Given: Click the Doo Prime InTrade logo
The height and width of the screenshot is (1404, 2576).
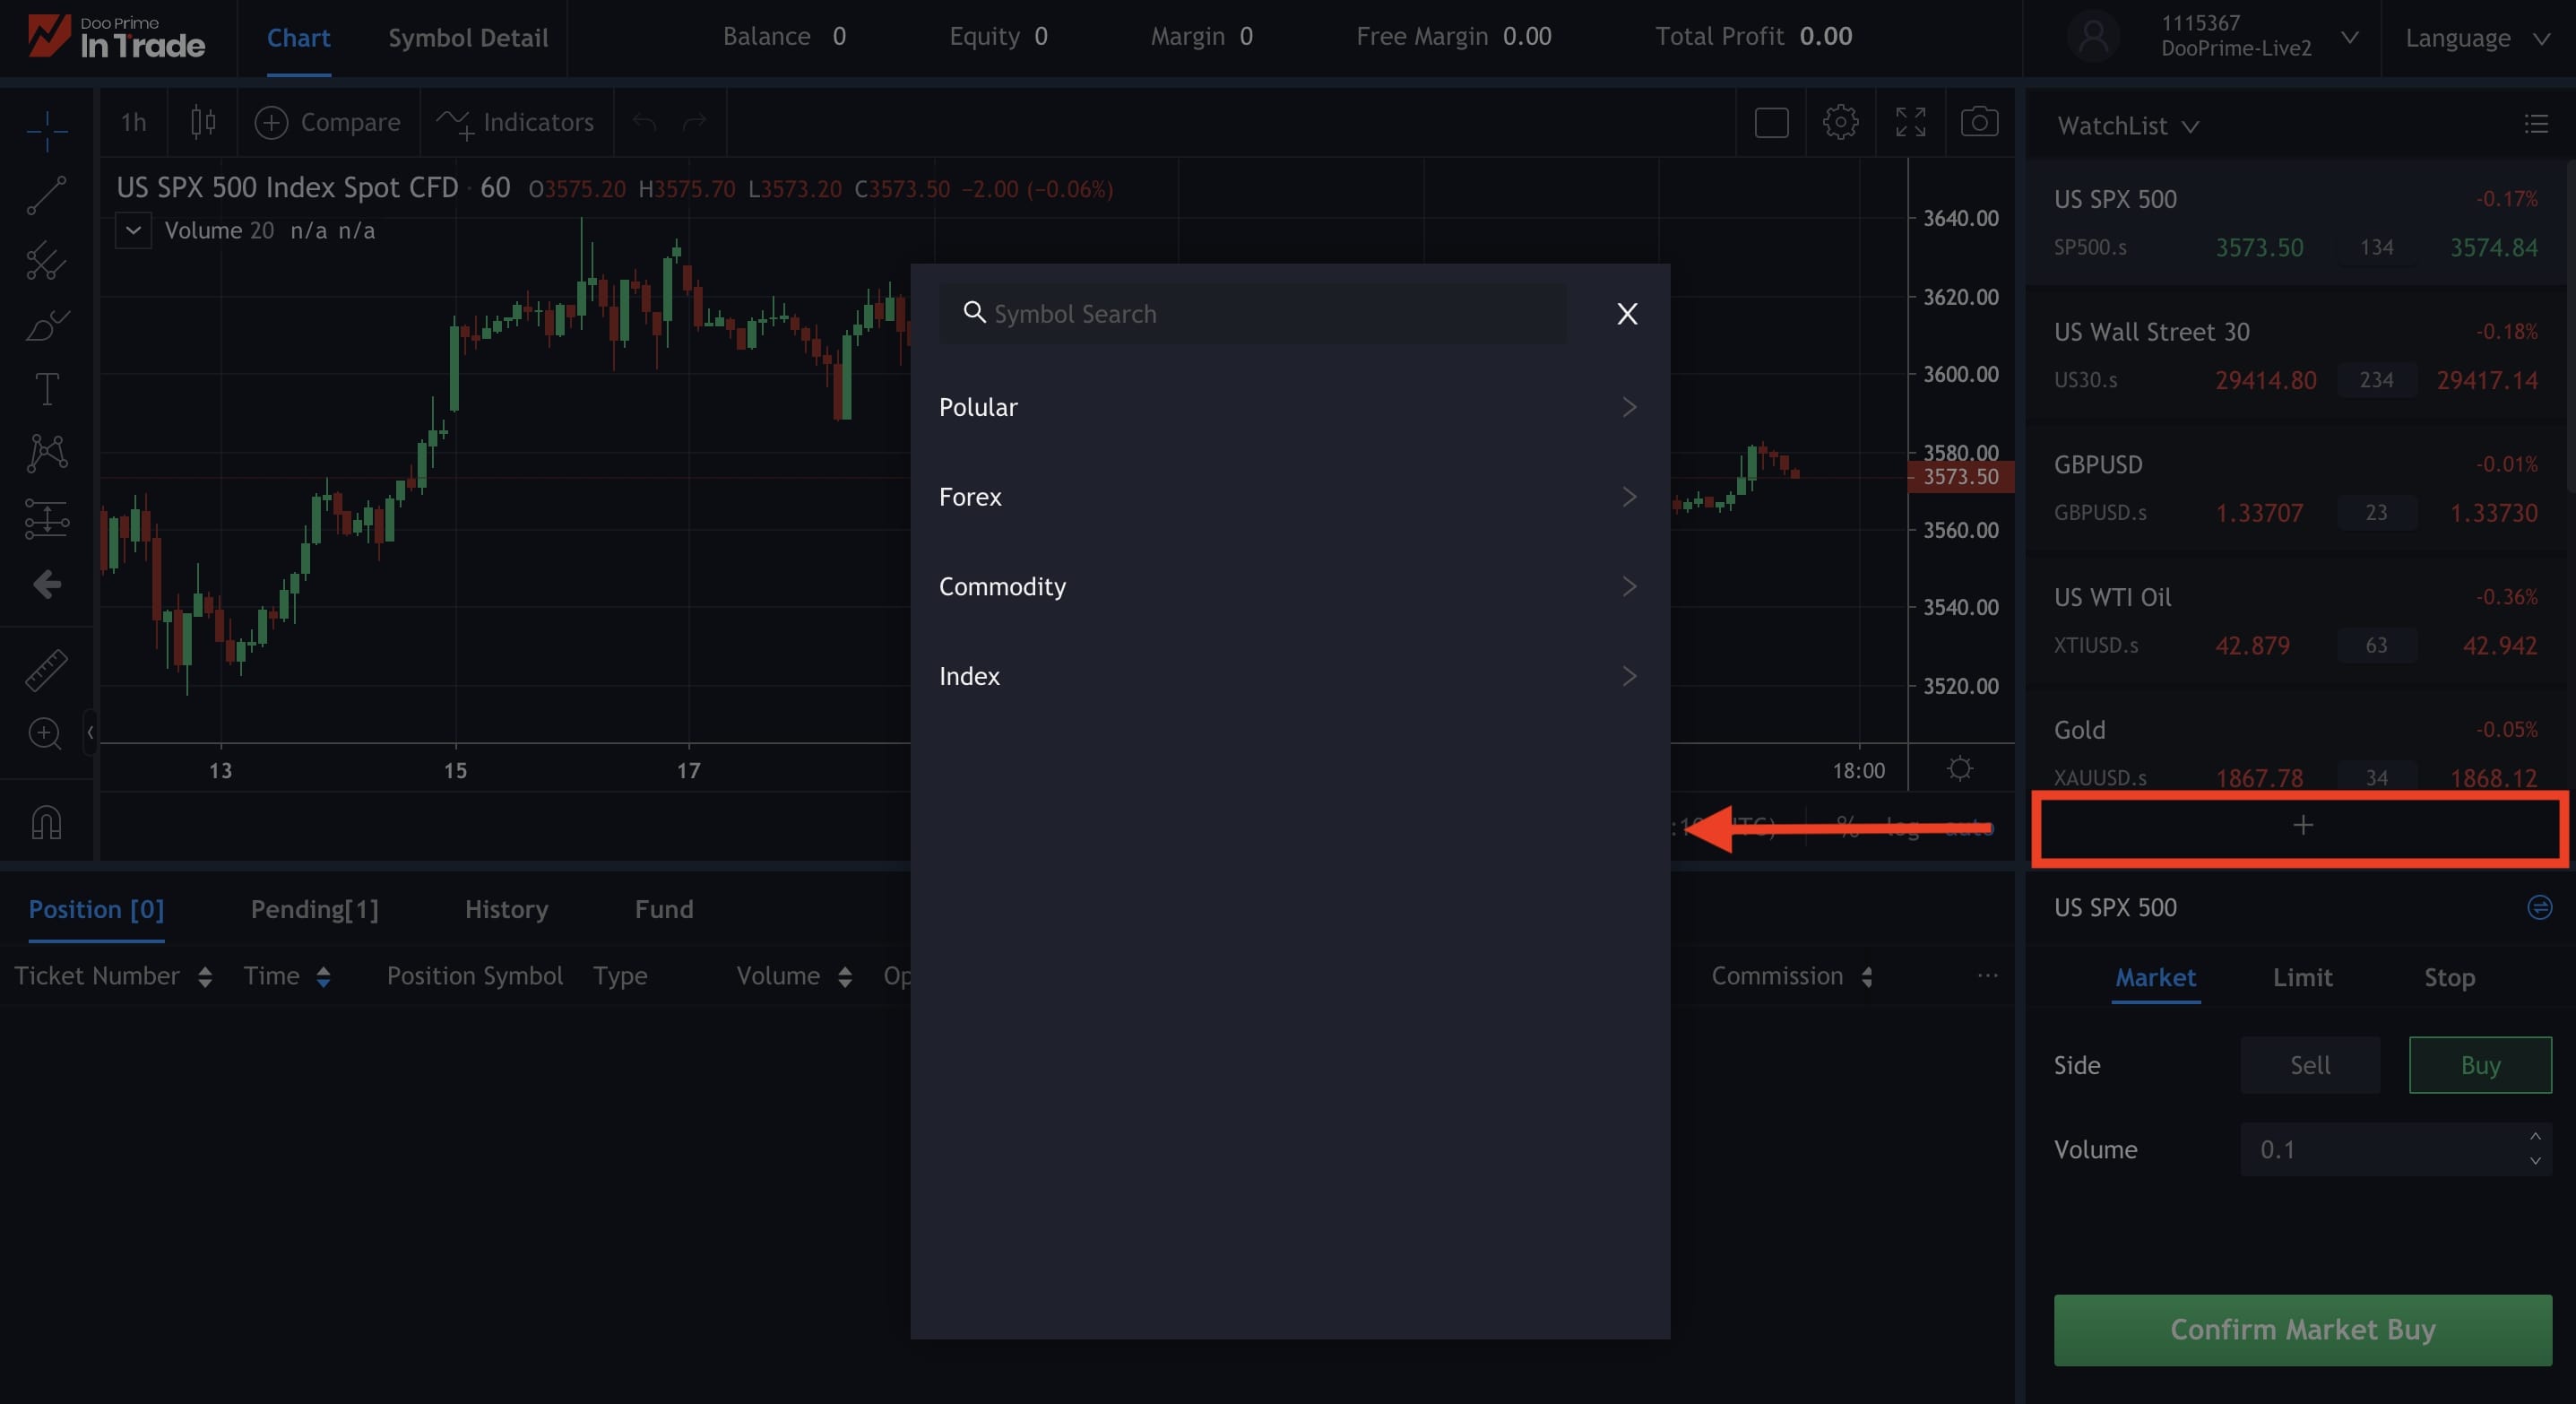Looking at the screenshot, I should pos(116,37).
